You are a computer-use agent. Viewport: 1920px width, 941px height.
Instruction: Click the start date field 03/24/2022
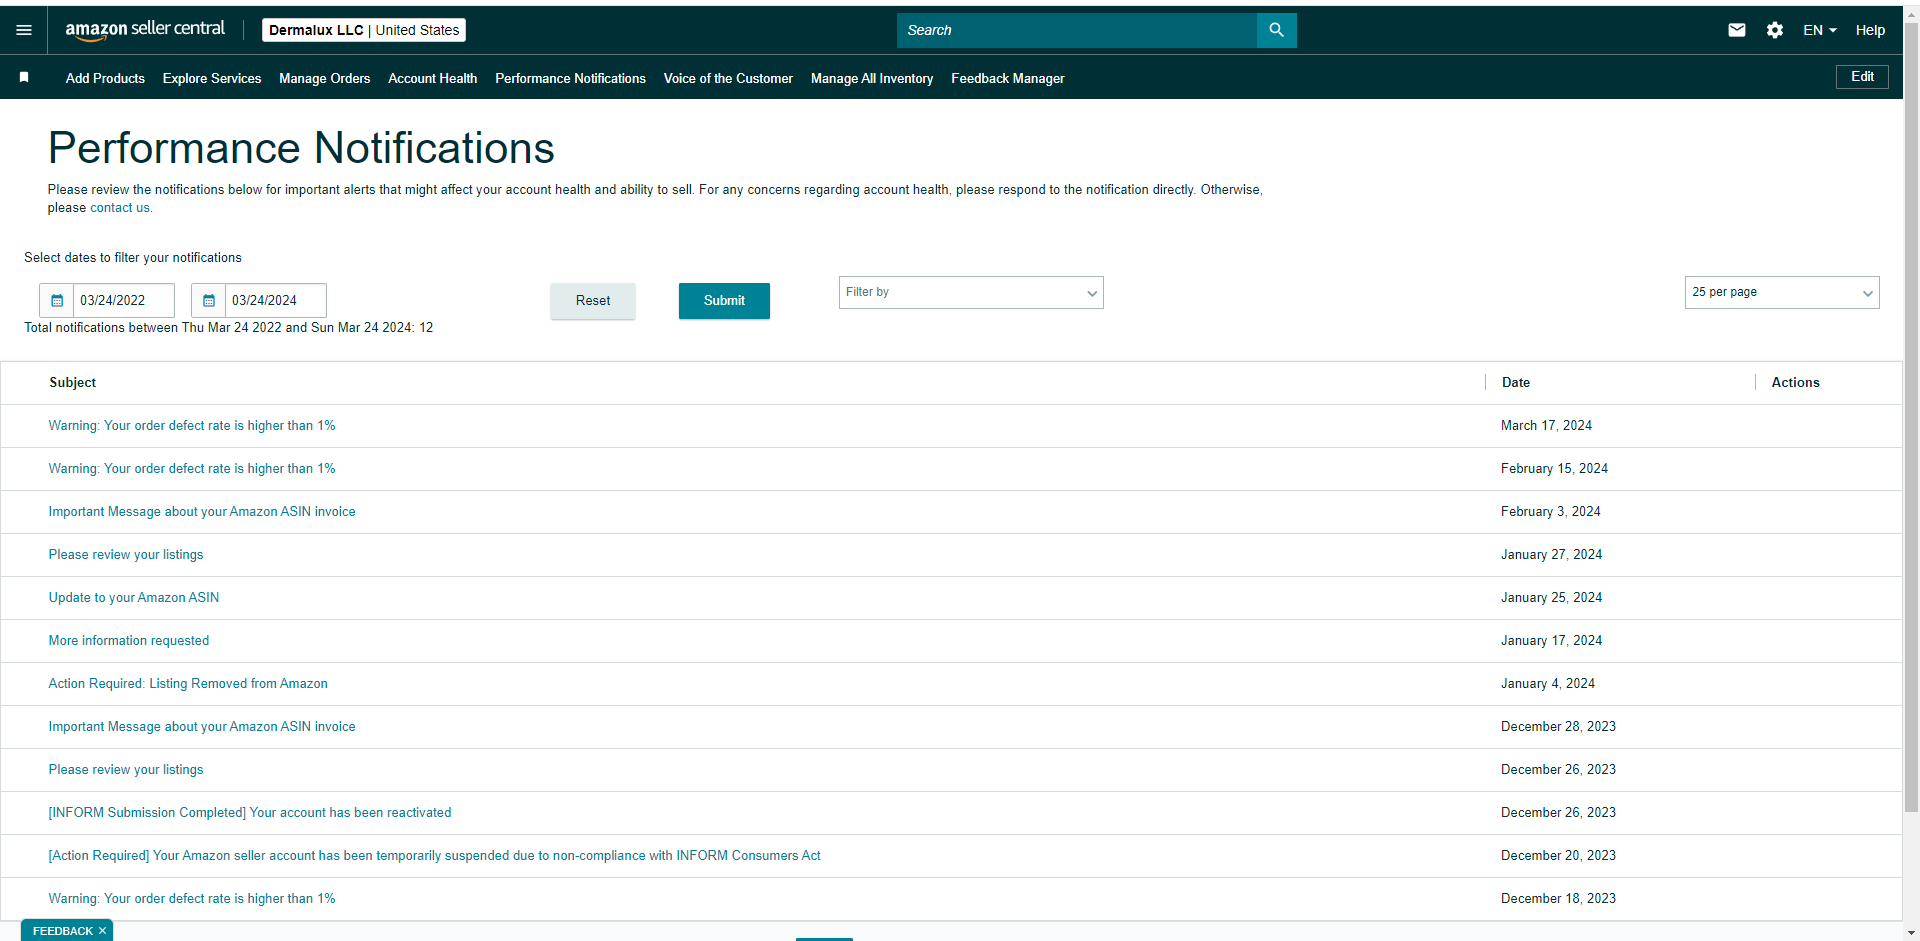(124, 300)
